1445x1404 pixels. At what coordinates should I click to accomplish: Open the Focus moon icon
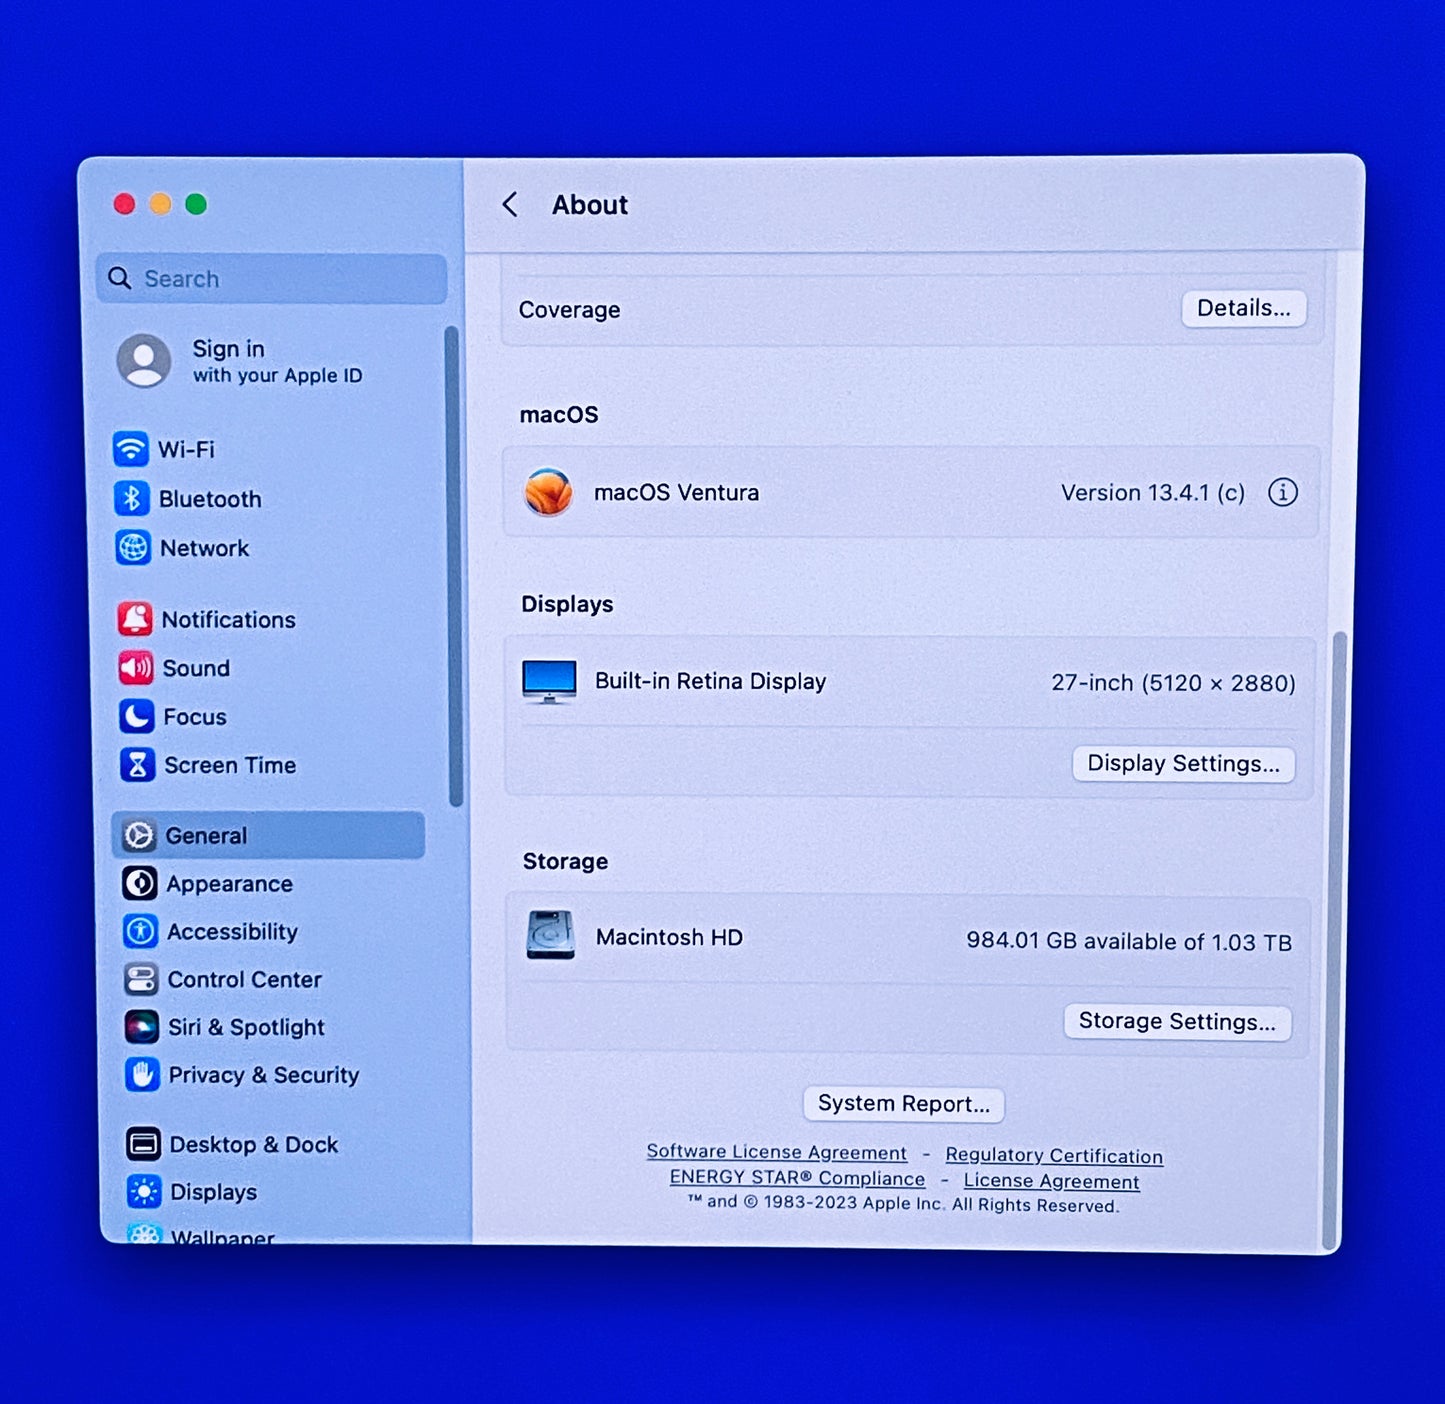coord(137,716)
